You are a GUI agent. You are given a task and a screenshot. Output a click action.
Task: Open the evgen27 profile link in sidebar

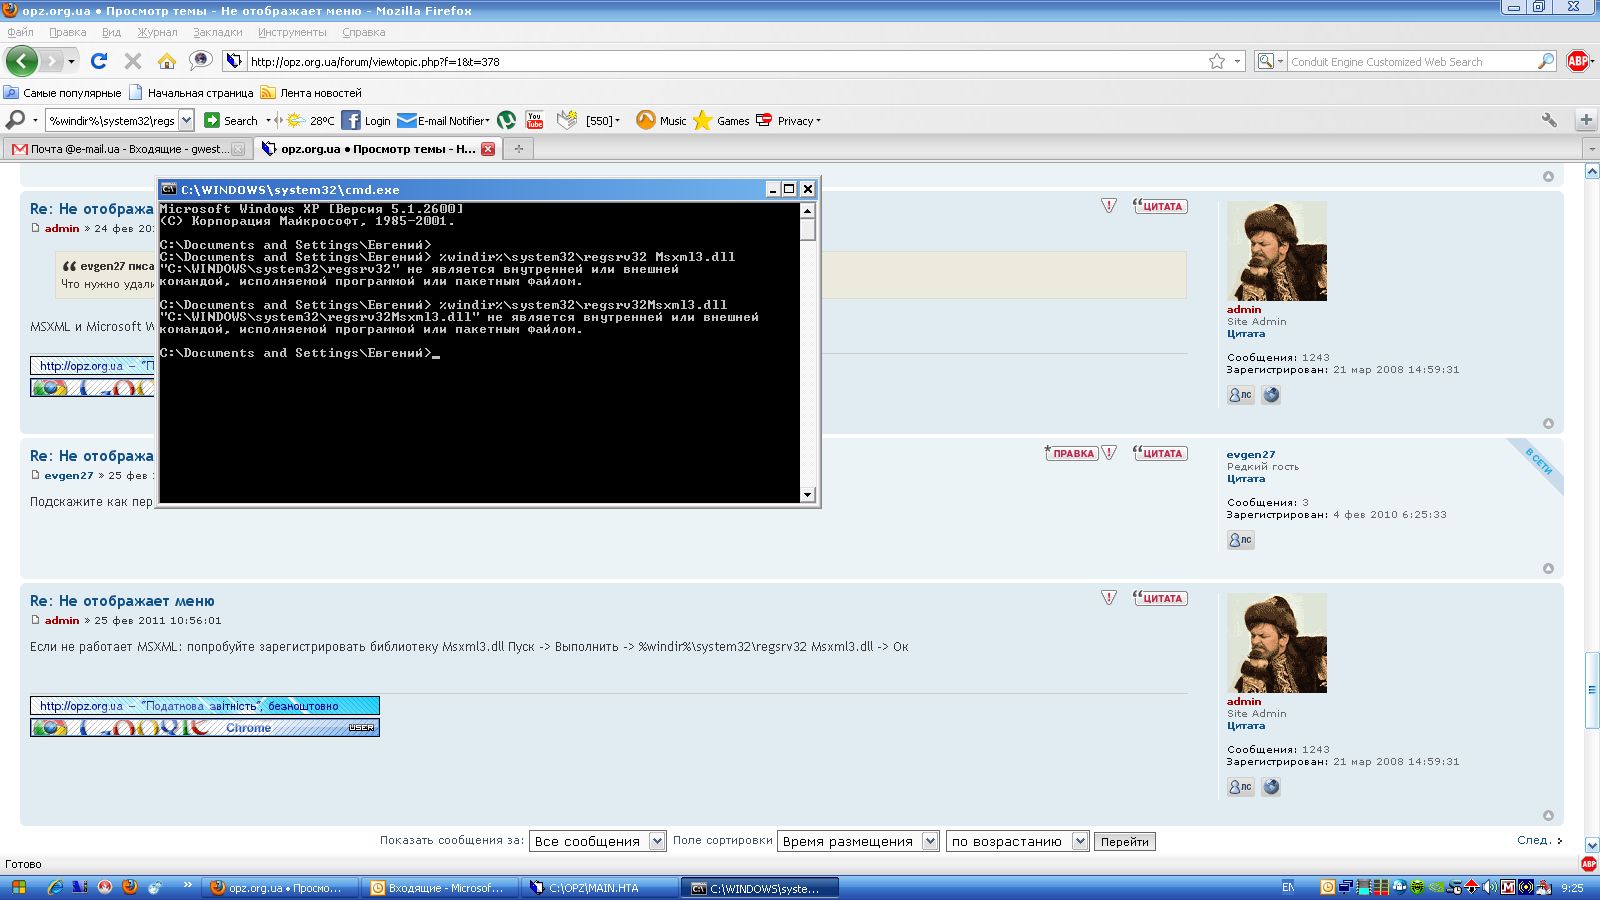click(x=1251, y=454)
